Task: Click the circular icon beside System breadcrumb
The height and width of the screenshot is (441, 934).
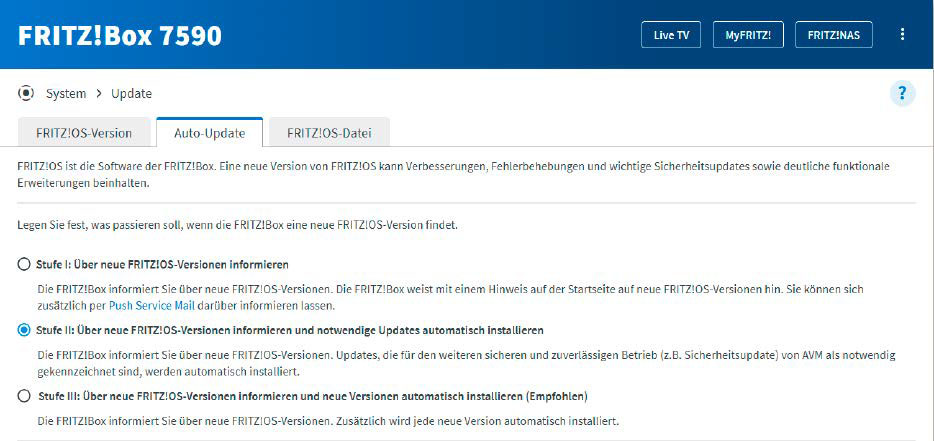Action: click(x=26, y=94)
